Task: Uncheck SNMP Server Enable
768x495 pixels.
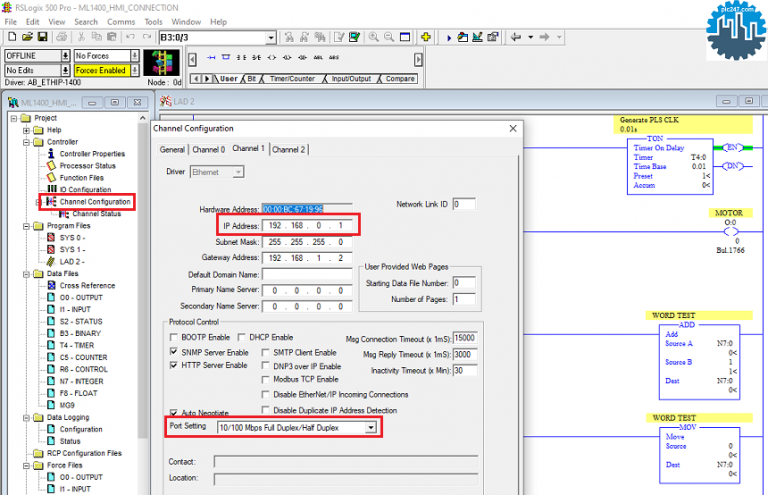Action: [x=173, y=352]
